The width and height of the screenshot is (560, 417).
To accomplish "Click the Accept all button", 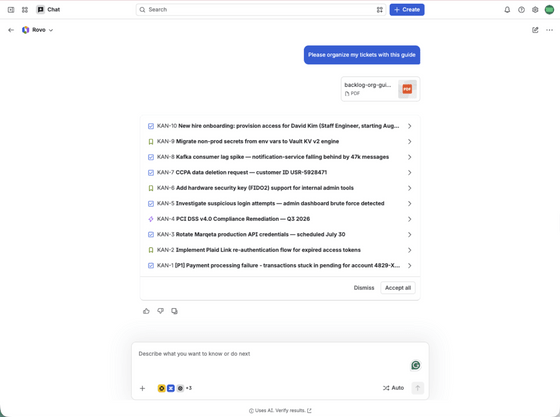I will [398, 288].
